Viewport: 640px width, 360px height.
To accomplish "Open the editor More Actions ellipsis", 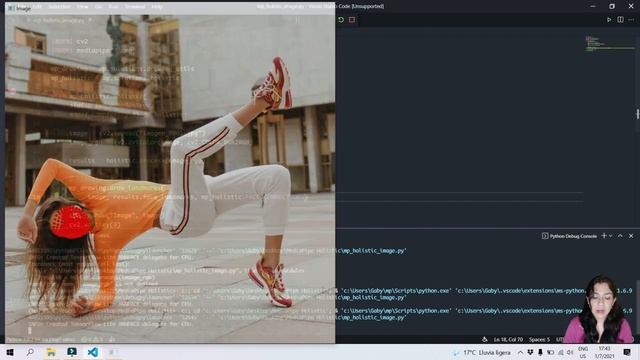I will pos(631,20).
